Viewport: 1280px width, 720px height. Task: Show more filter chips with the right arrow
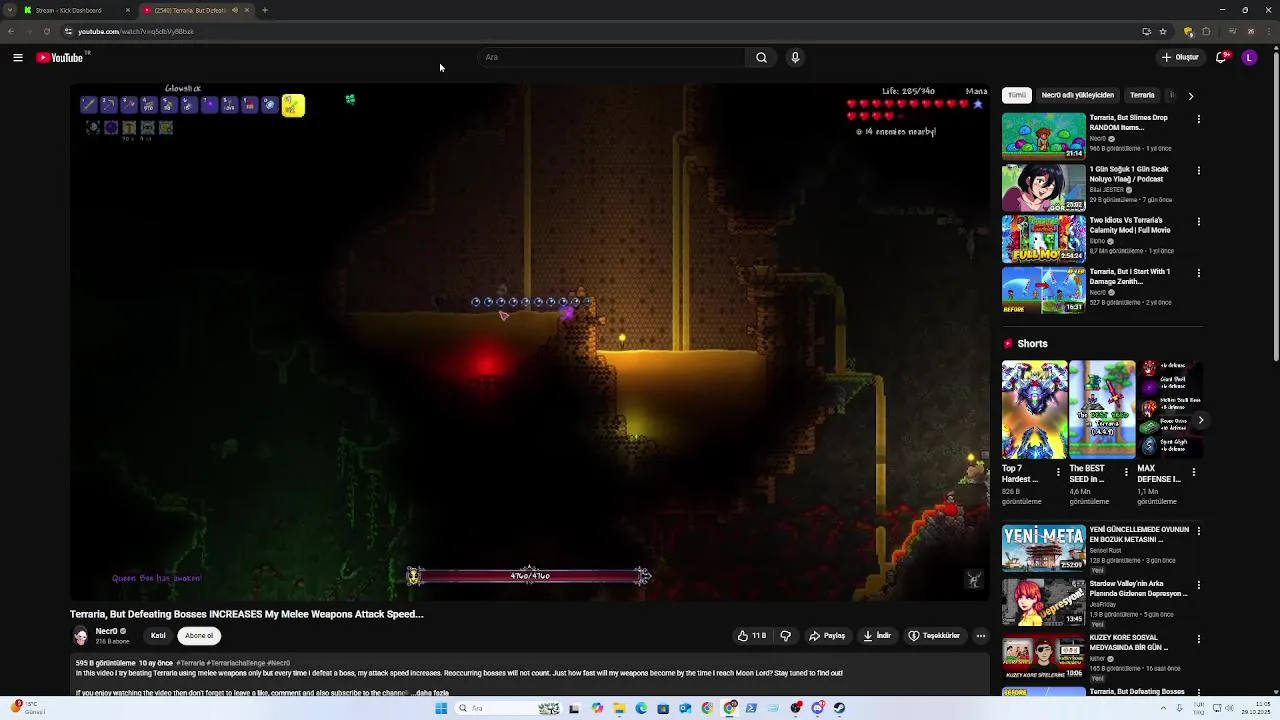[1190, 96]
